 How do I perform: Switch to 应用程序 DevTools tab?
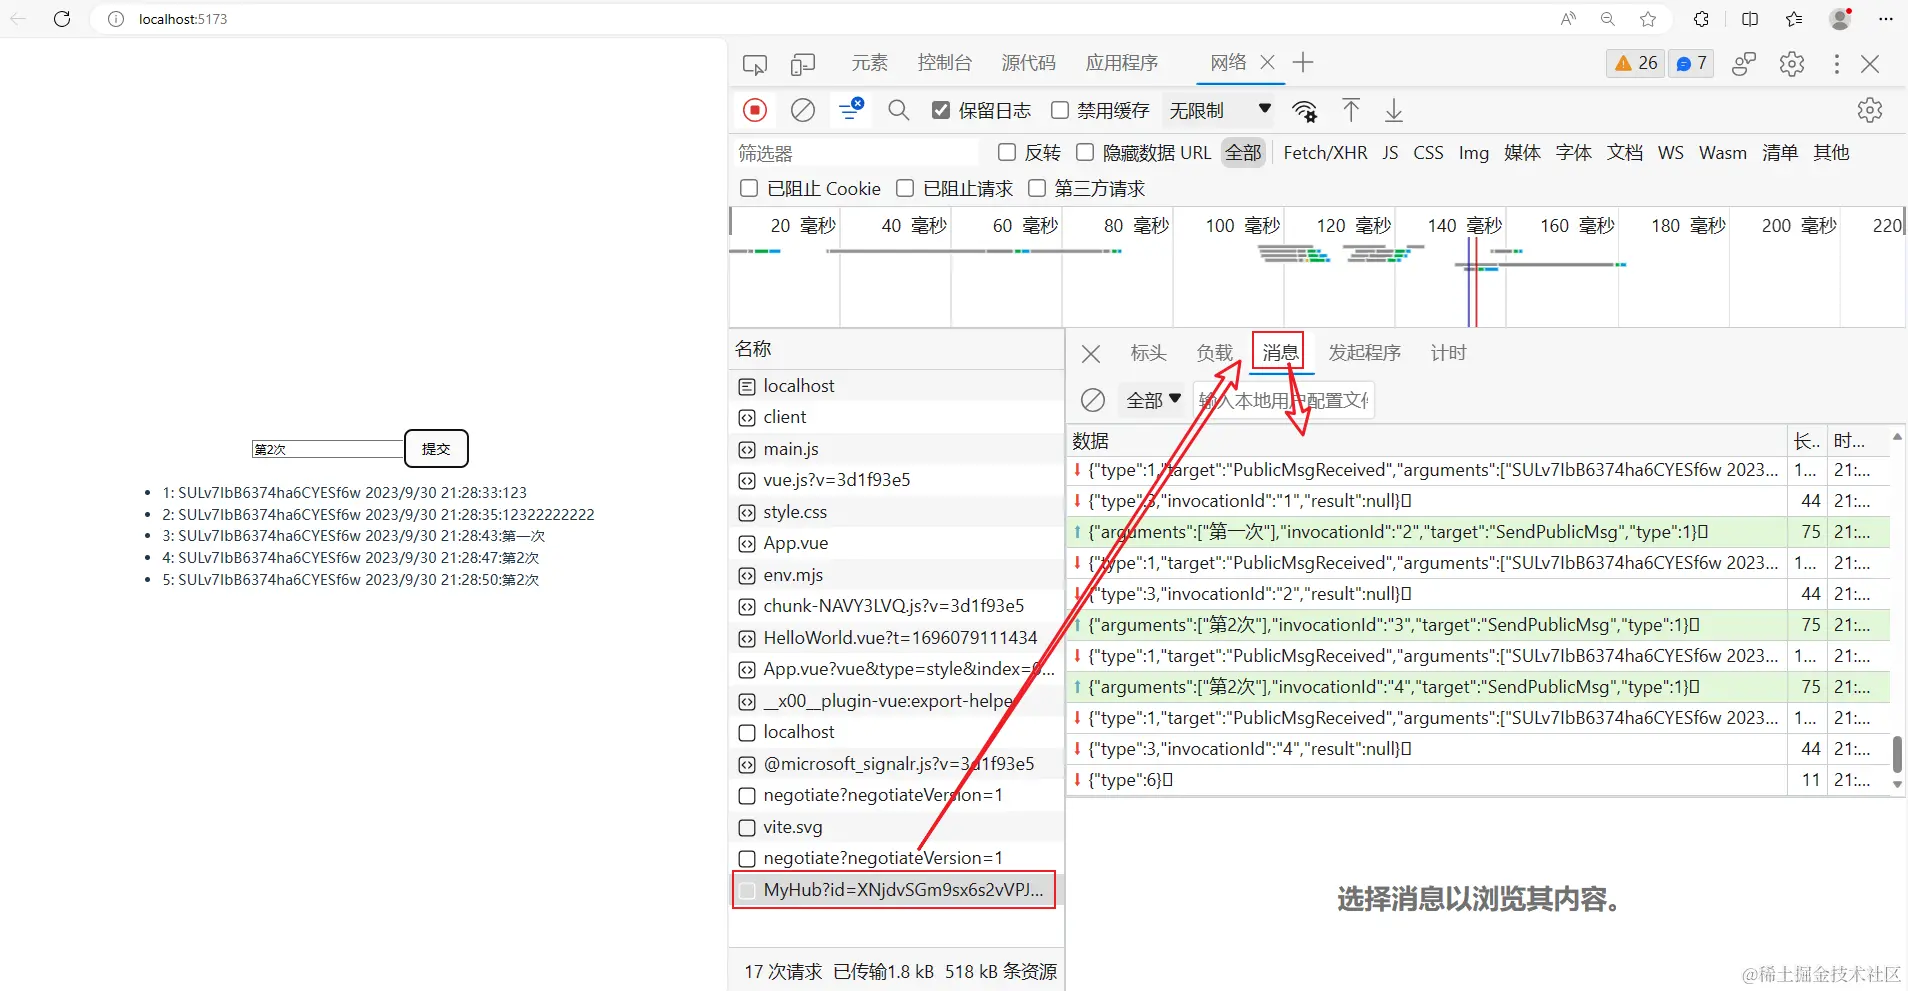tap(1122, 63)
